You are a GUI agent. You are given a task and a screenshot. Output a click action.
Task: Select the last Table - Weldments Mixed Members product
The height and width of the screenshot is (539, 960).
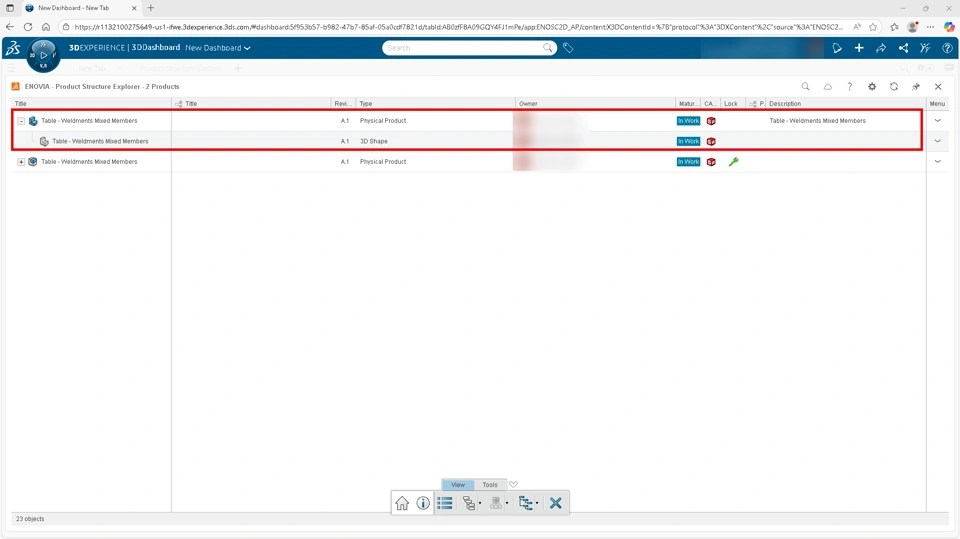(x=89, y=162)
